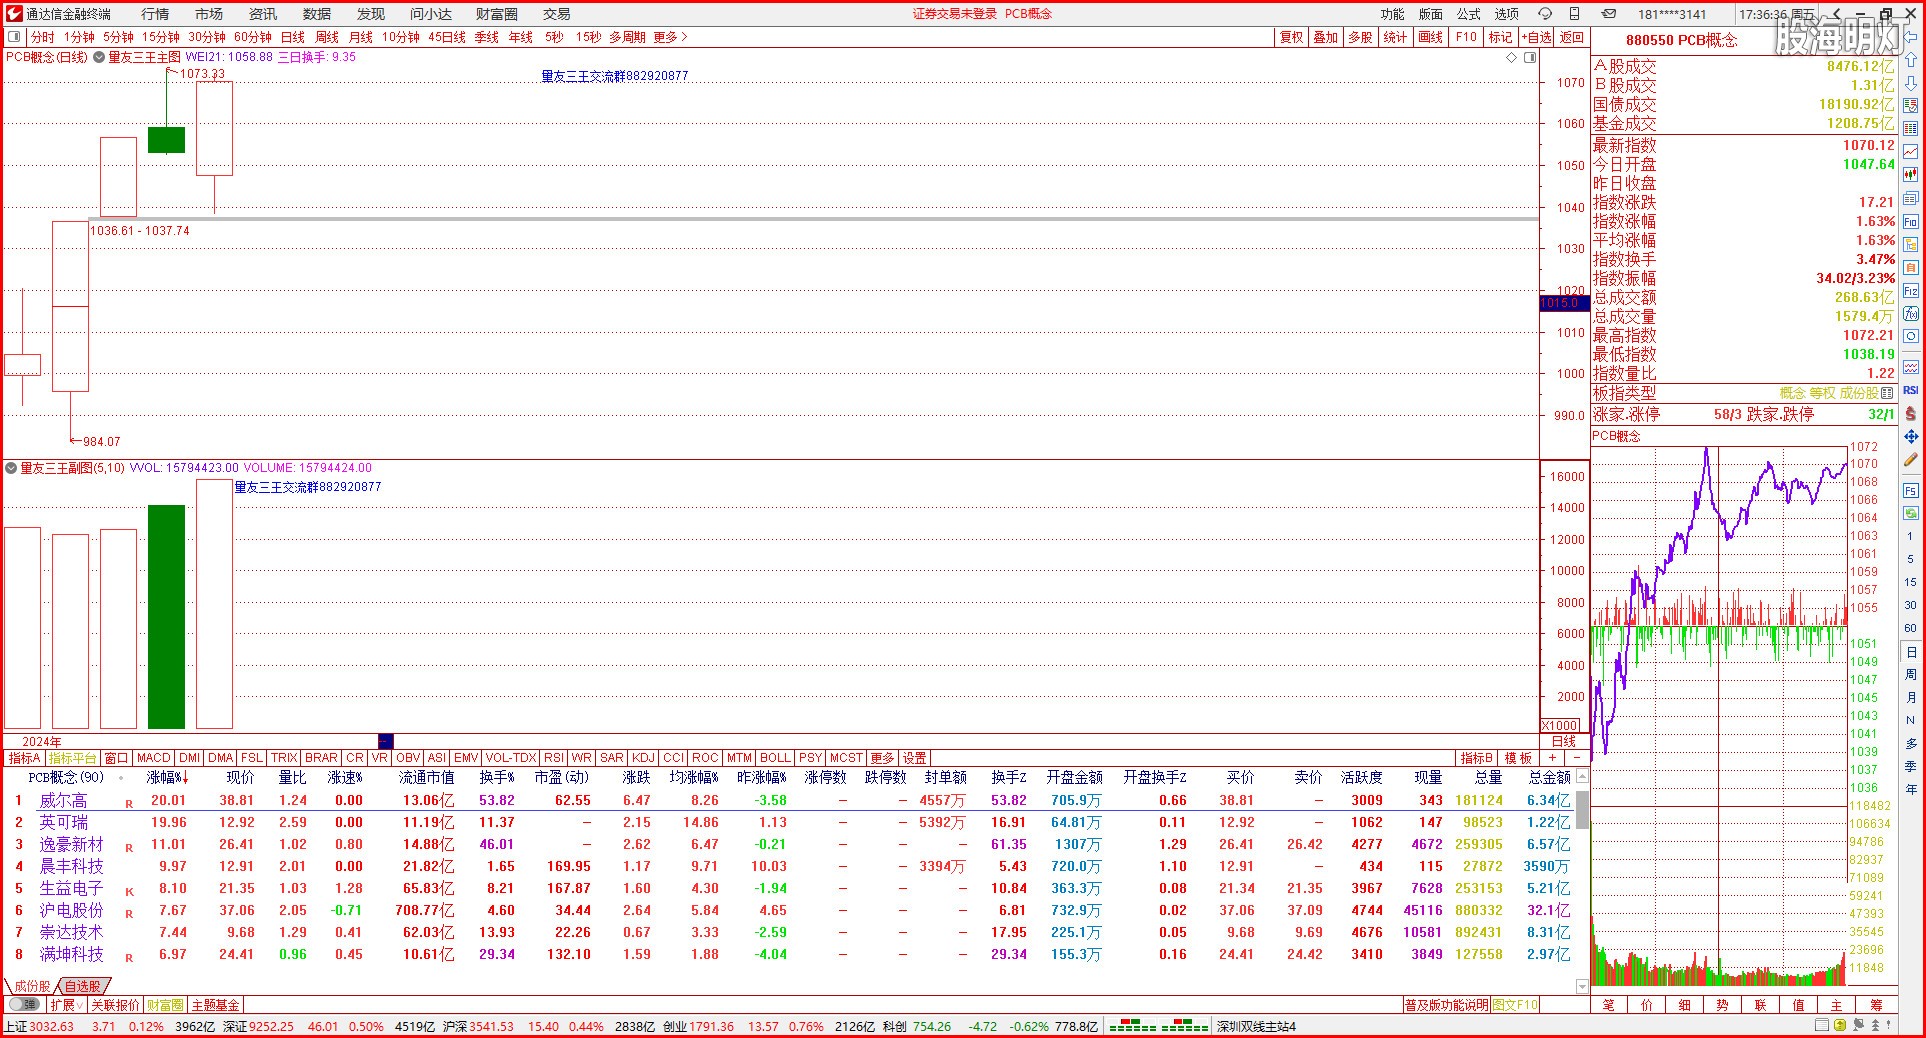Click the minus button next to 模板
1926x1038 pixels.
tap(1577, 758)
